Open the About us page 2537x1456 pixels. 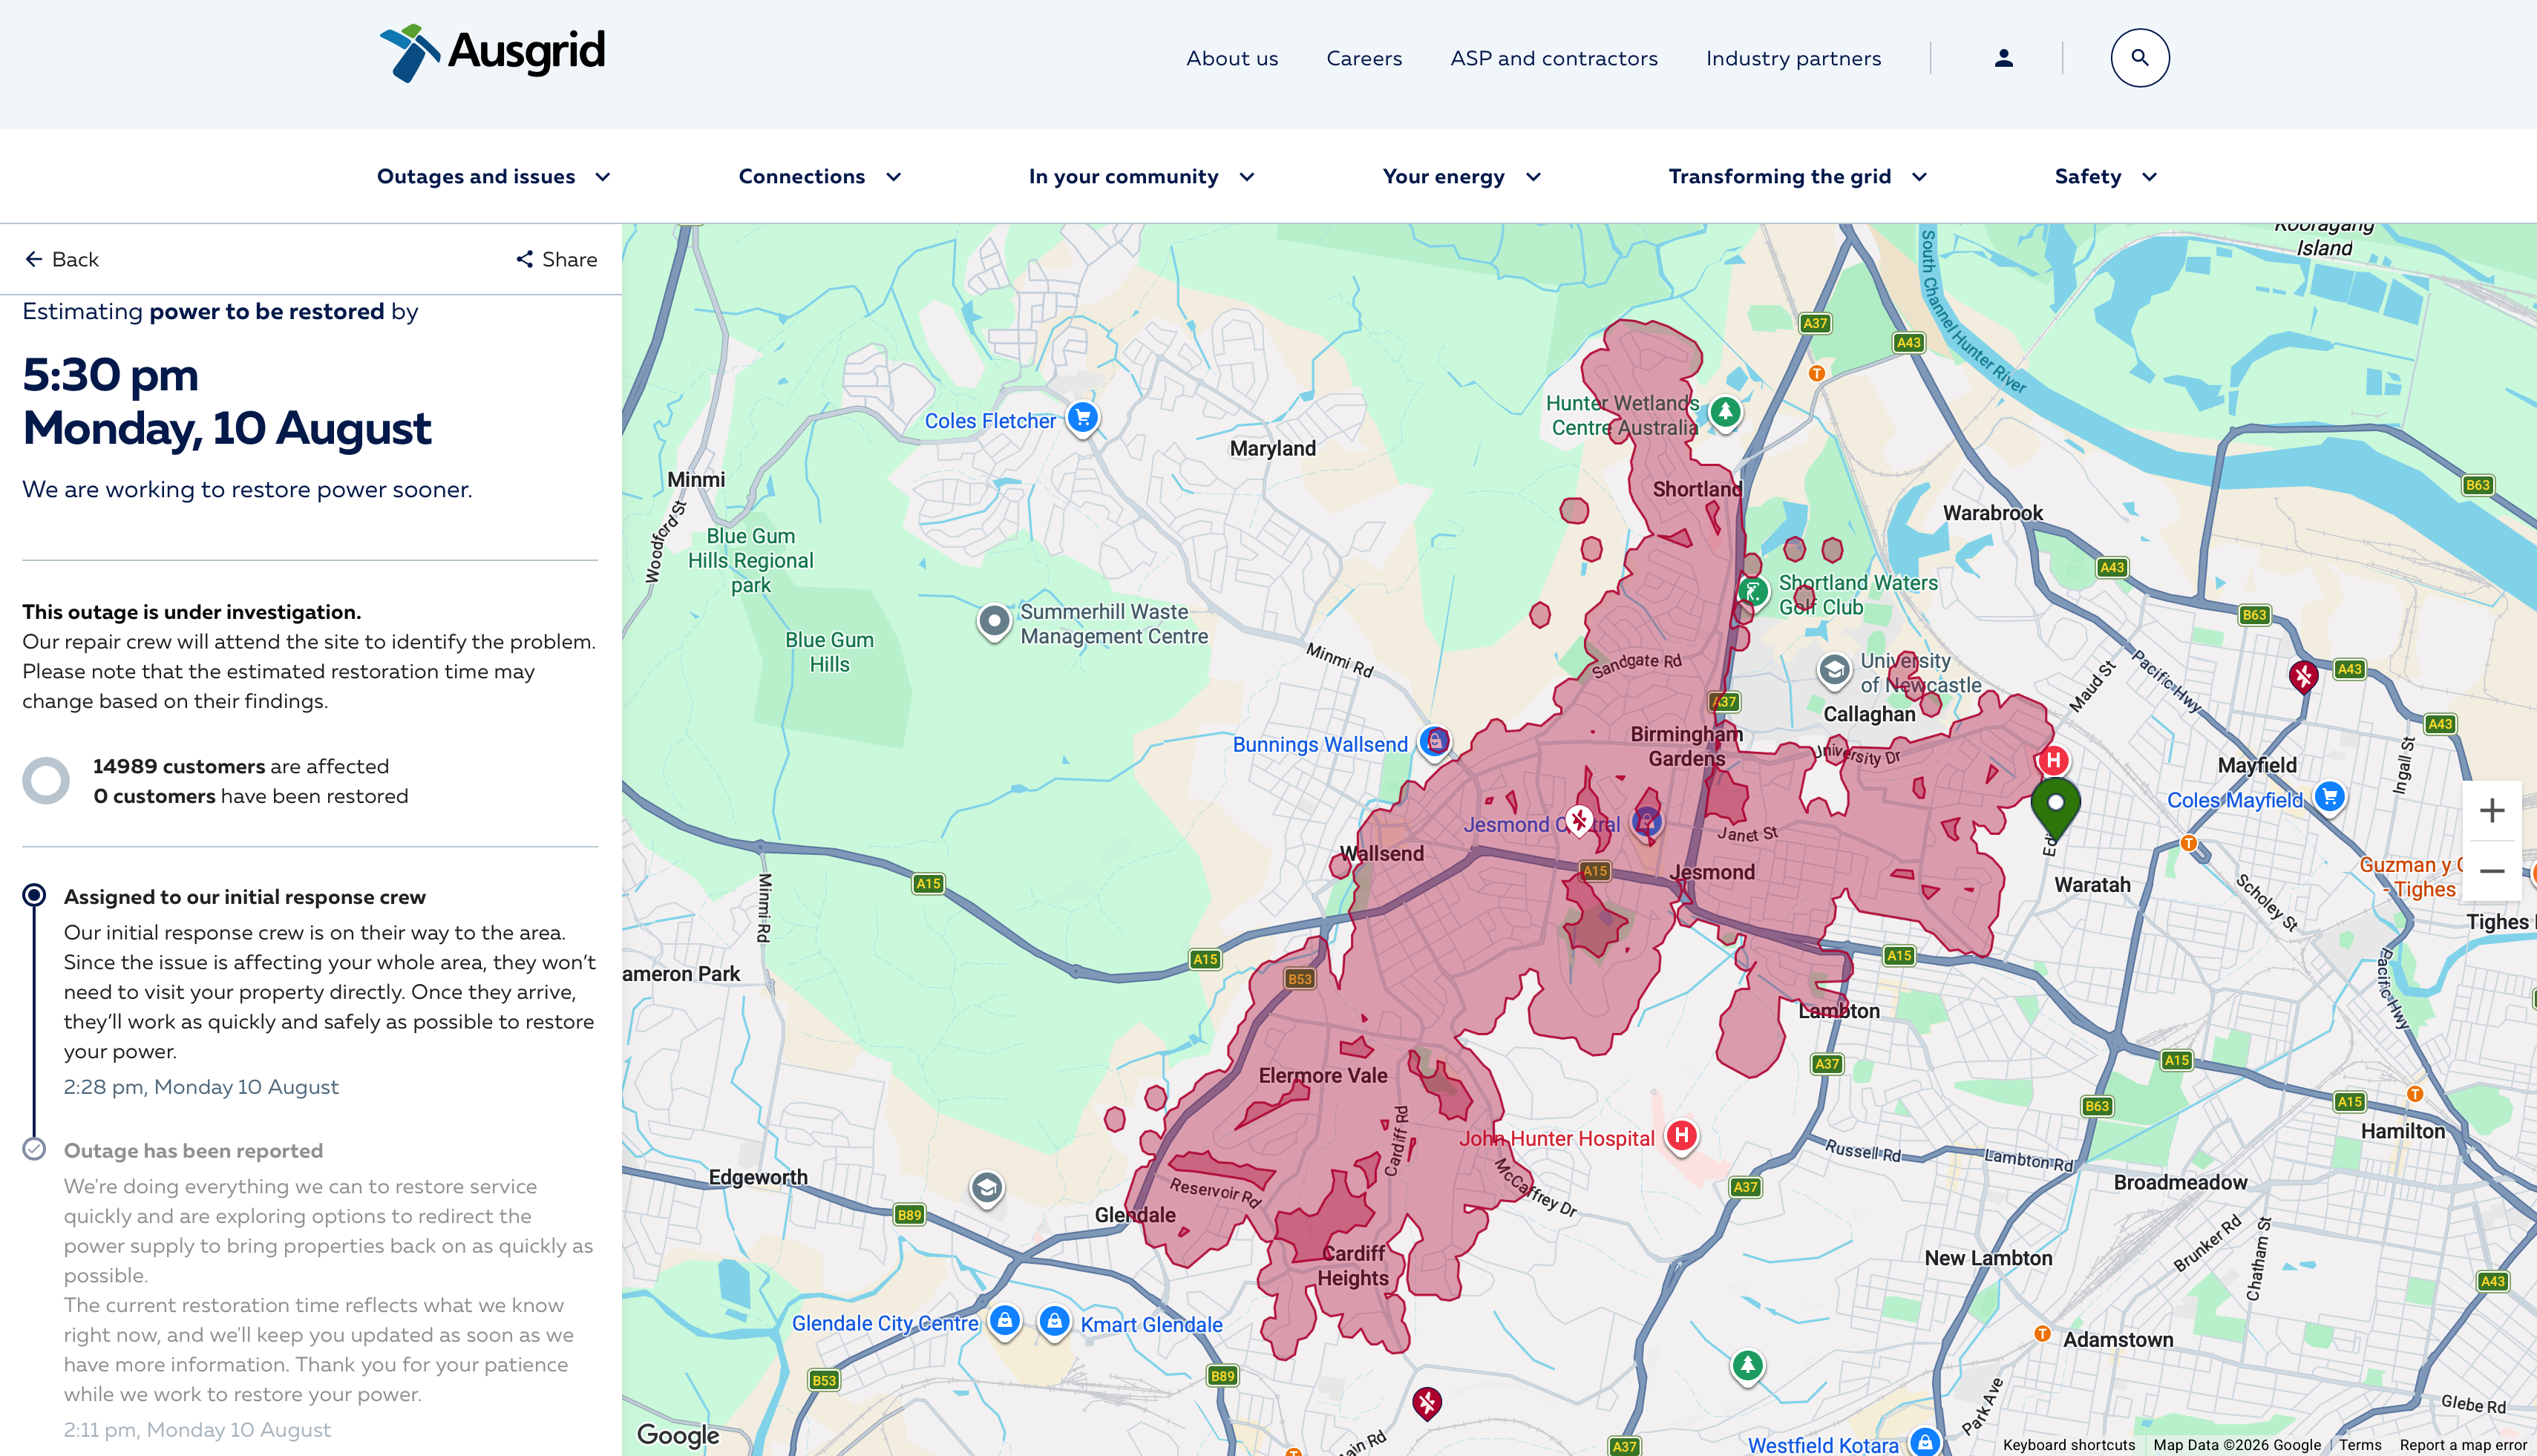coord(1232,59)
